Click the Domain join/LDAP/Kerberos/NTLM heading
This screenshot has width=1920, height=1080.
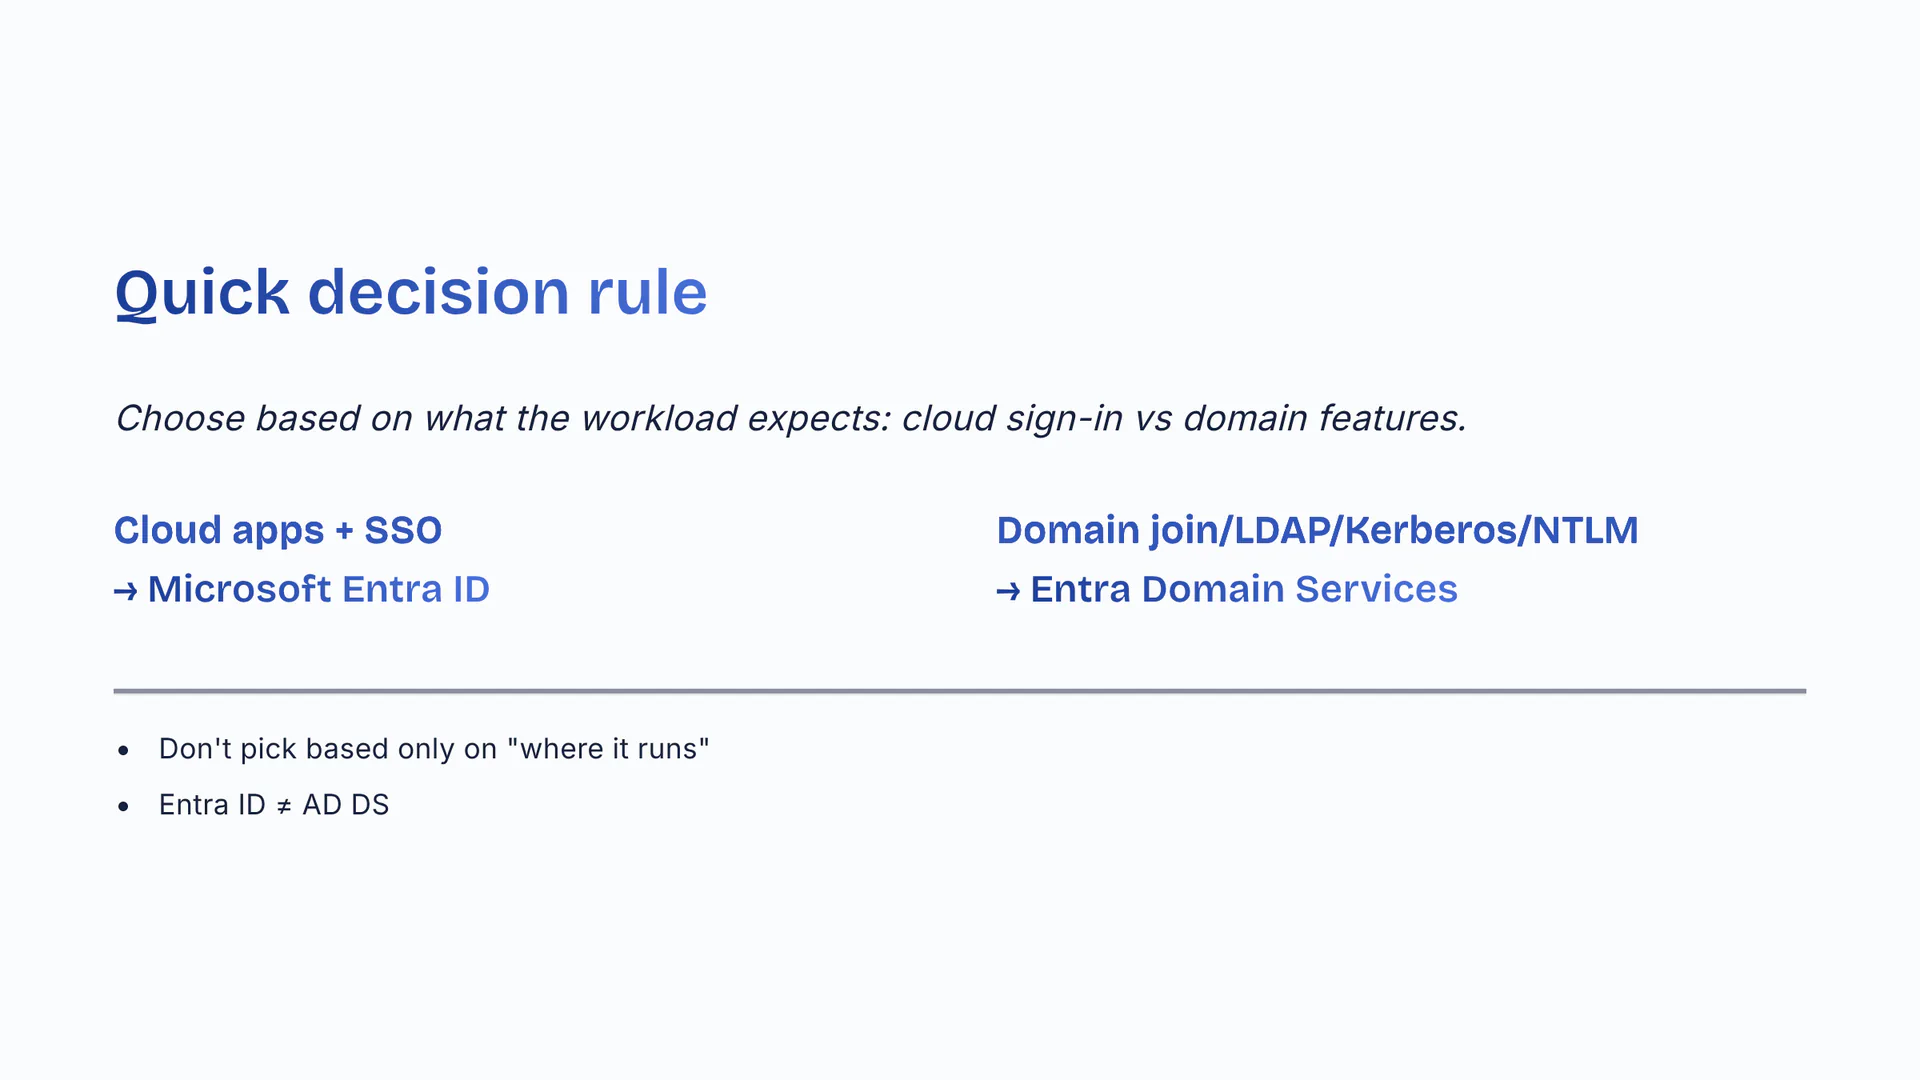click(x=1317, y=530)
